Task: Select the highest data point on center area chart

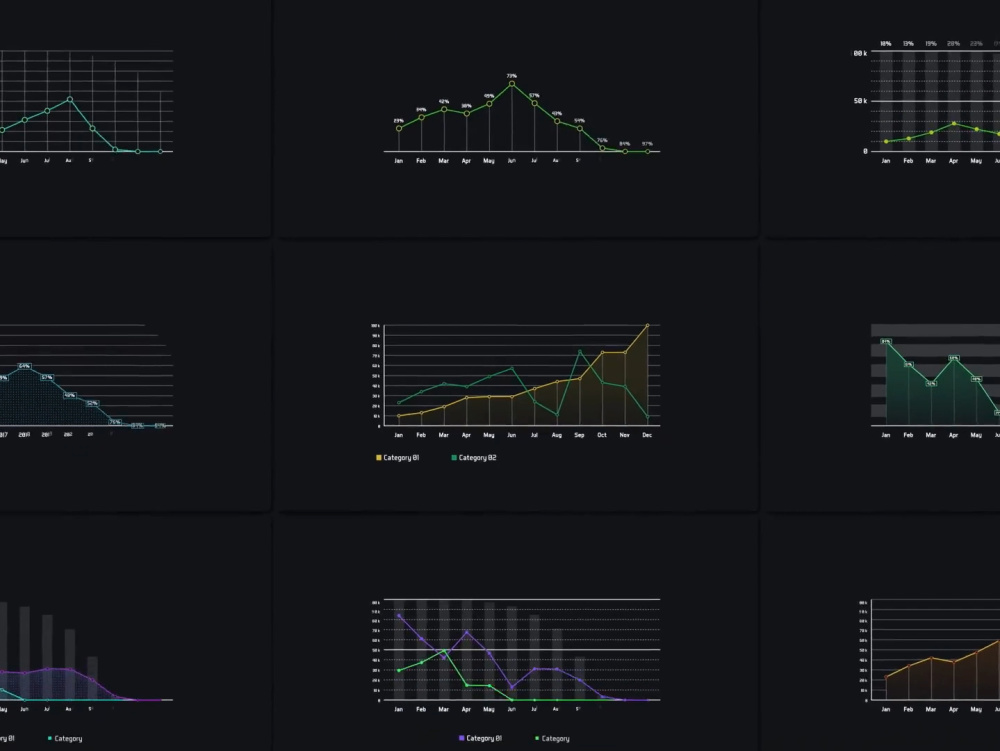Action: (x=648, y=325)
